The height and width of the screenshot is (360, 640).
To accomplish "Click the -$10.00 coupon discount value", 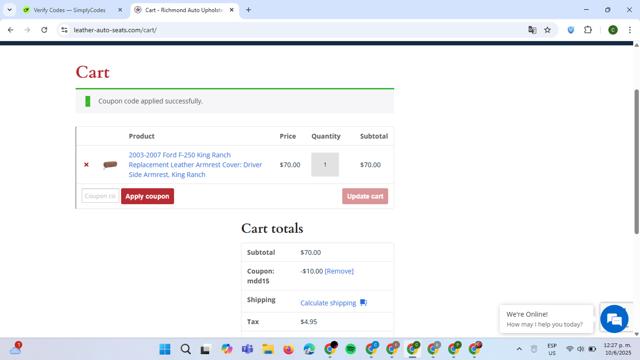I will click(311, 271).
